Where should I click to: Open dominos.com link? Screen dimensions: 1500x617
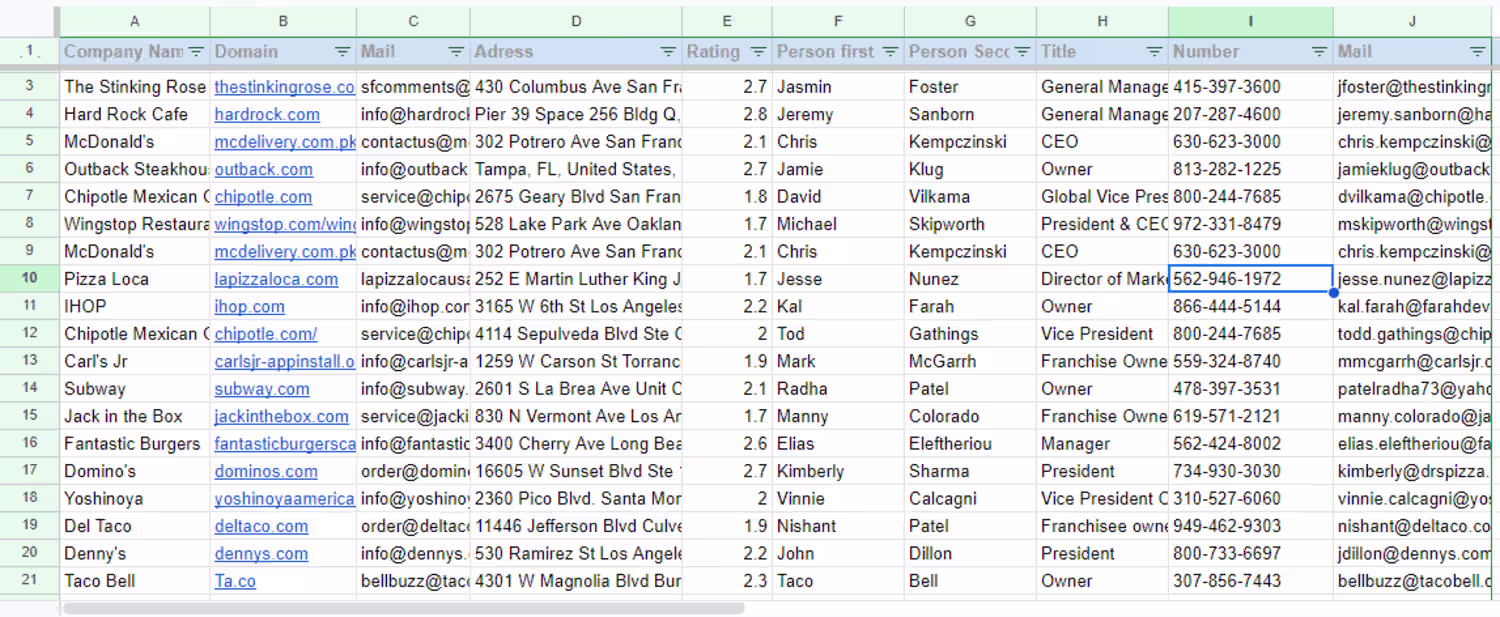tap(266, 471)
